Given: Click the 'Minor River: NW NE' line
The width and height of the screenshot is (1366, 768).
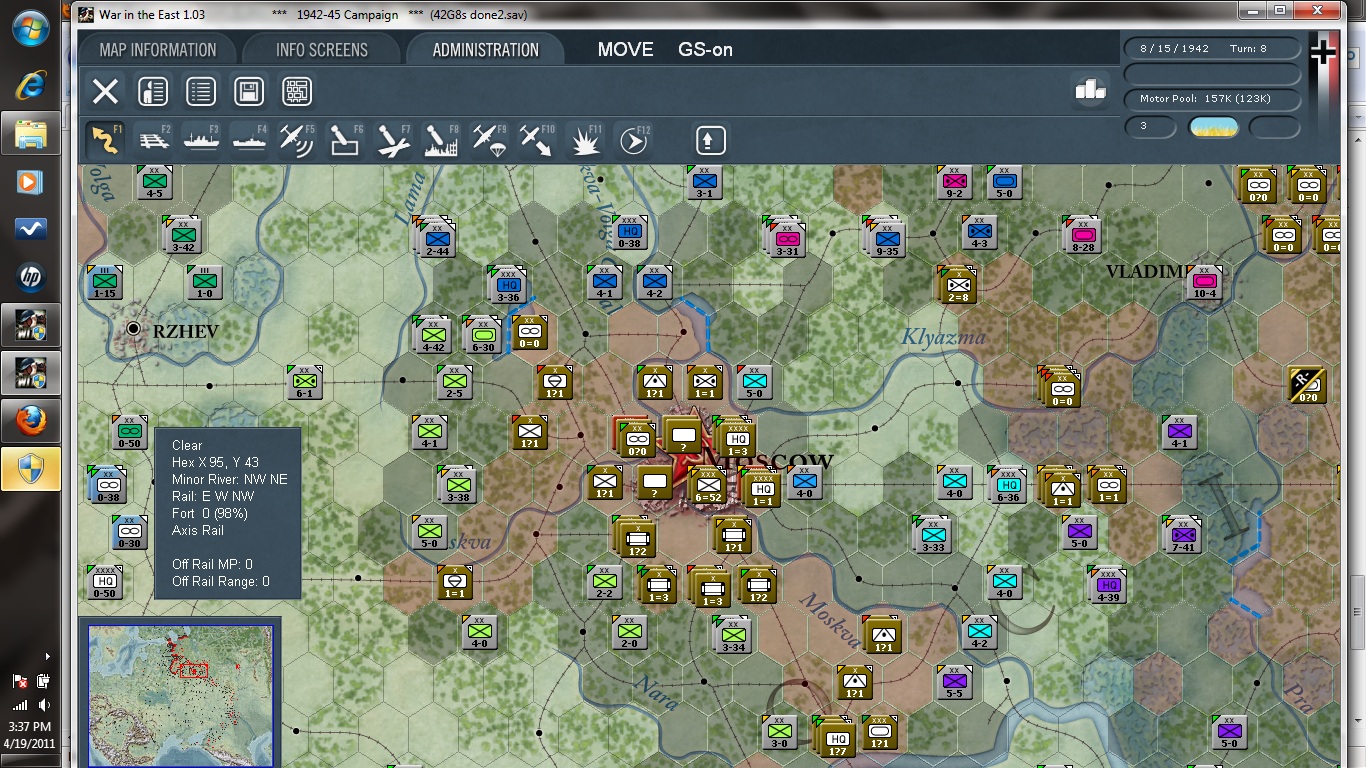Looking at the screenshot, I should pyautogui.click(x=229, y=479).
